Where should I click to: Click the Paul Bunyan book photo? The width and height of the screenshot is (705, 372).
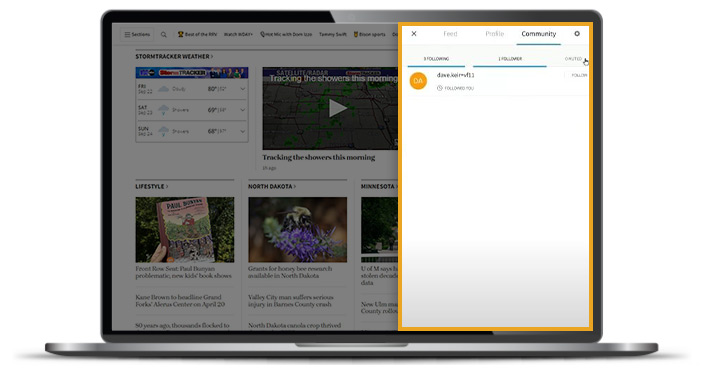click(185, 229)
